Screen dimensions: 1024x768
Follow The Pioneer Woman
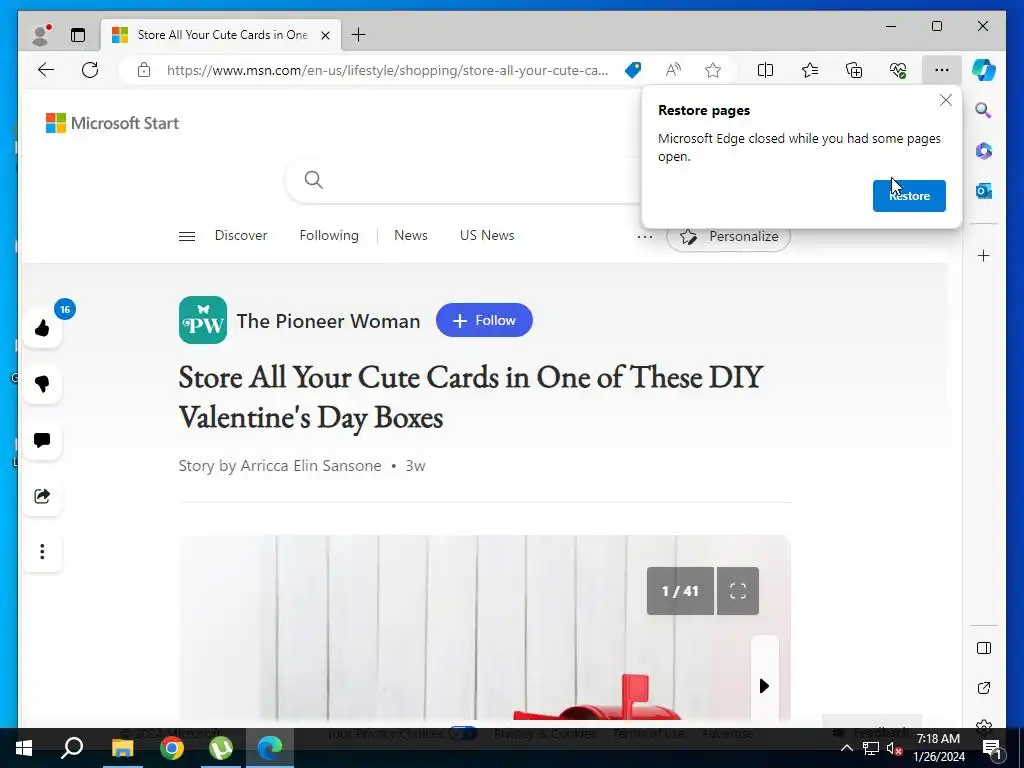coord(485,320)
